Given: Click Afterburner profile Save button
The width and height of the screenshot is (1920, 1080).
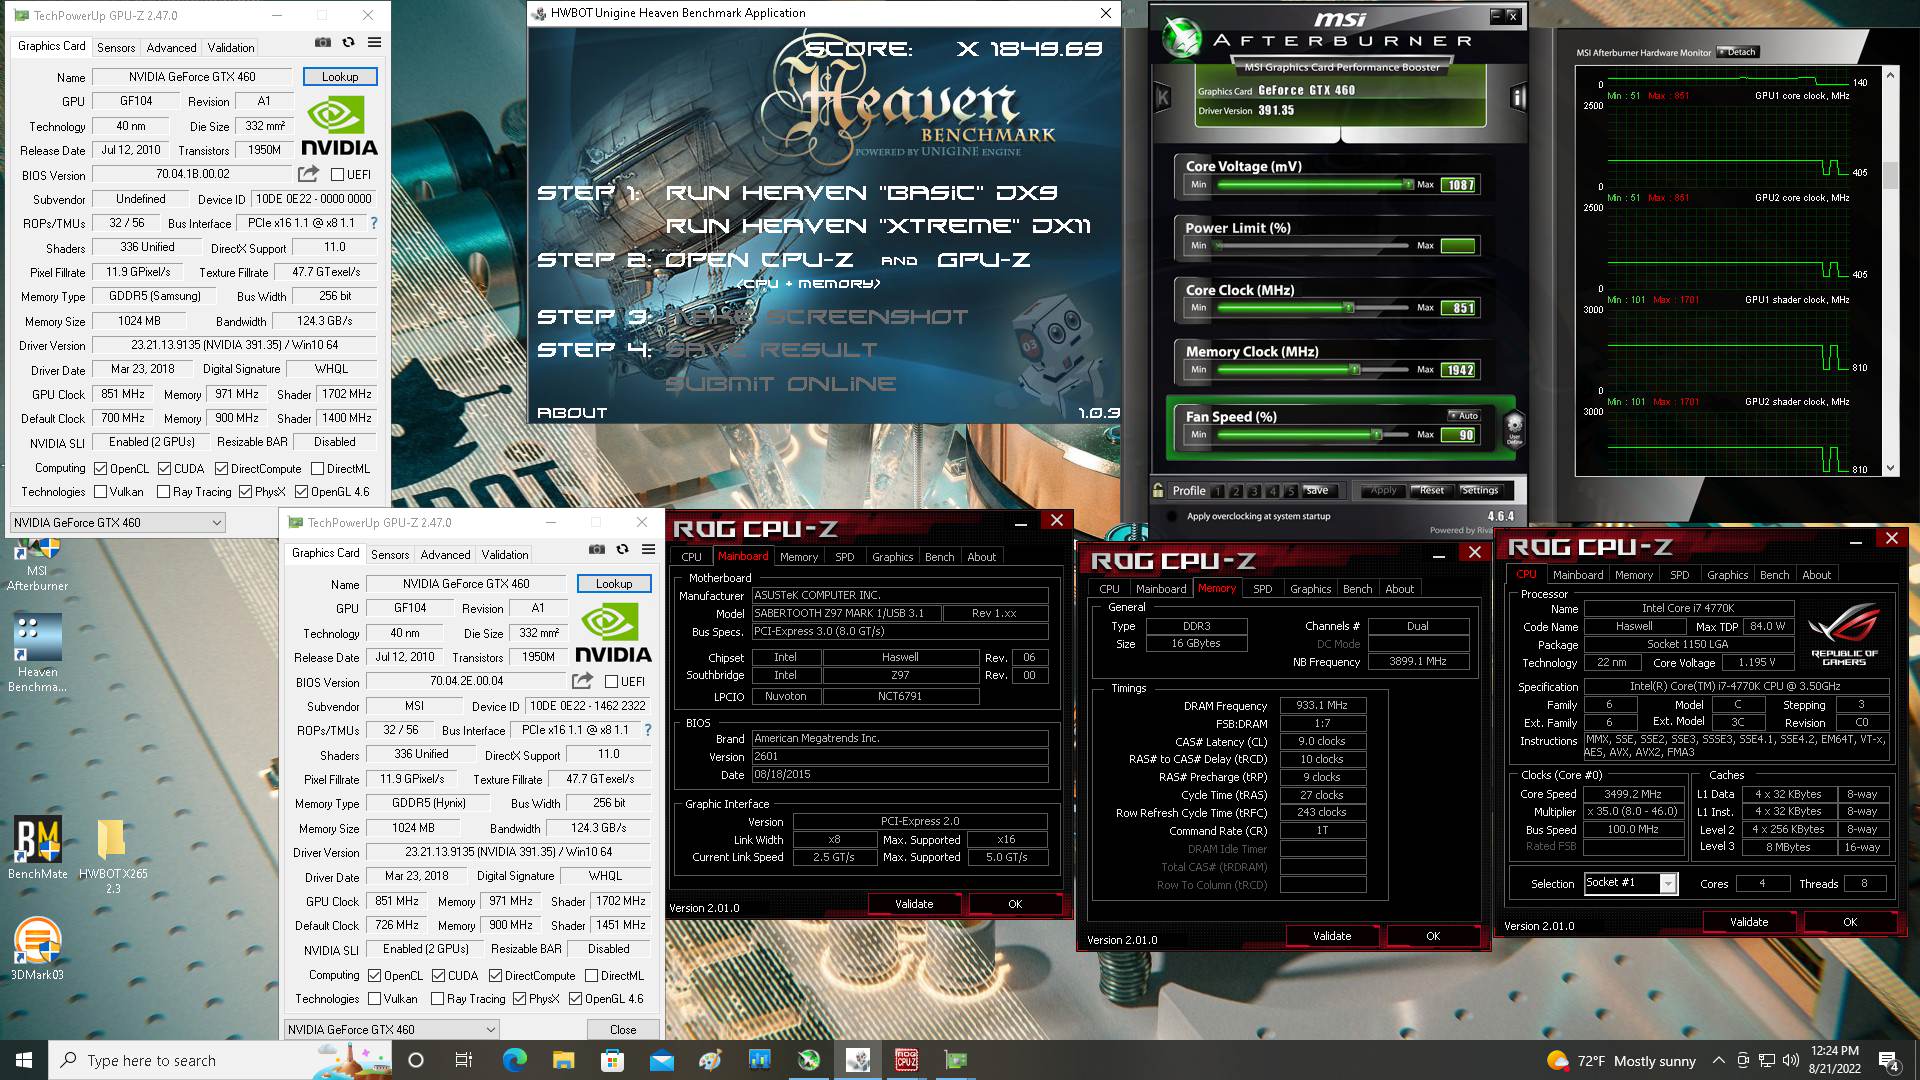Looking at the screenshot, I should pyautogui.click(x=1317, y=490).
